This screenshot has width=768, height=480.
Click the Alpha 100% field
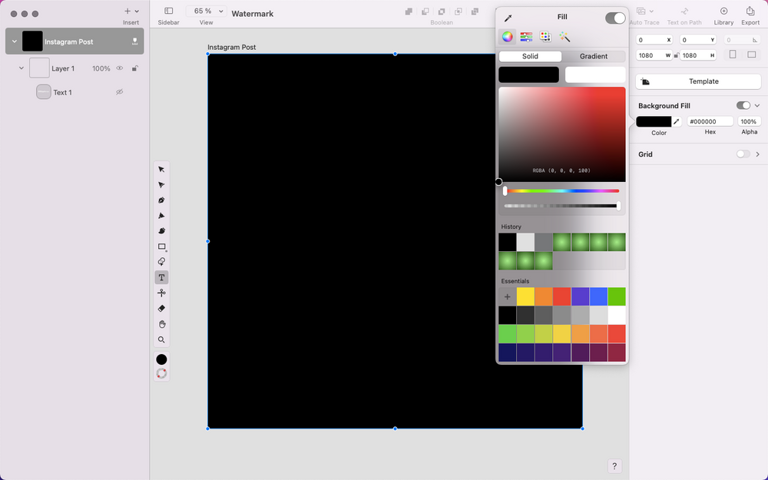coord(748,121)
